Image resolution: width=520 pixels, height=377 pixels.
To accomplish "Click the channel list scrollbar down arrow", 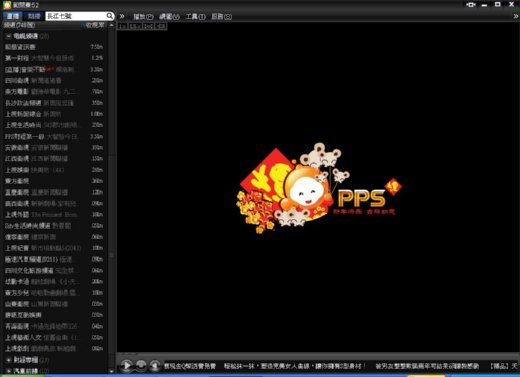I will click(x=111, y=371).
